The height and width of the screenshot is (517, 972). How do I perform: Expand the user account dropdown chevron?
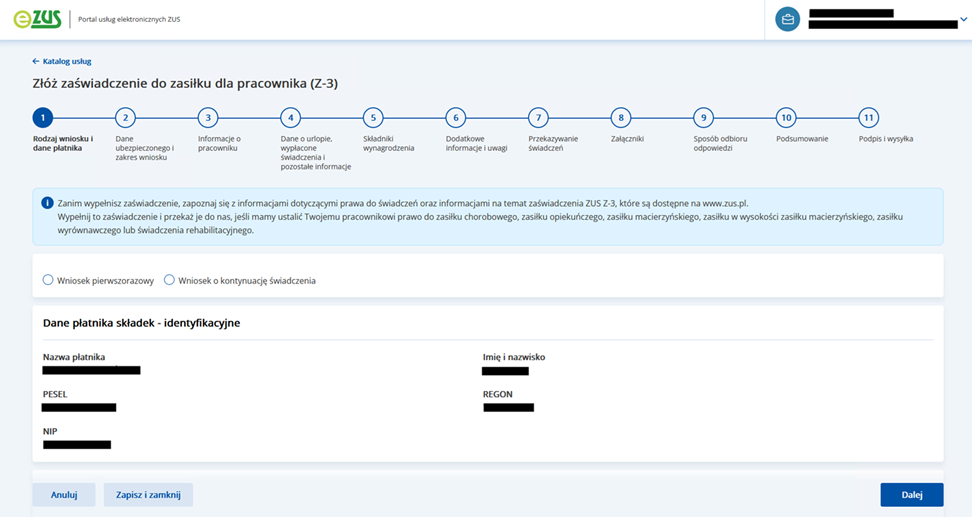963,19
